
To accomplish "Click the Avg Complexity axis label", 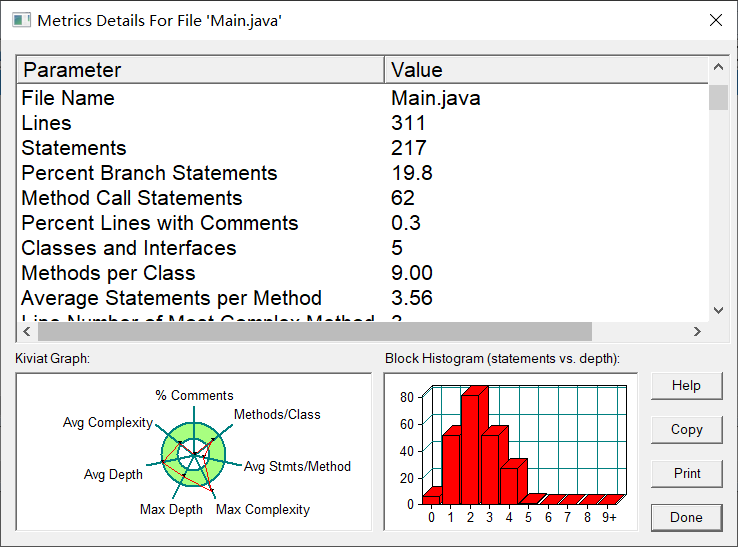I will coord(108,422).
